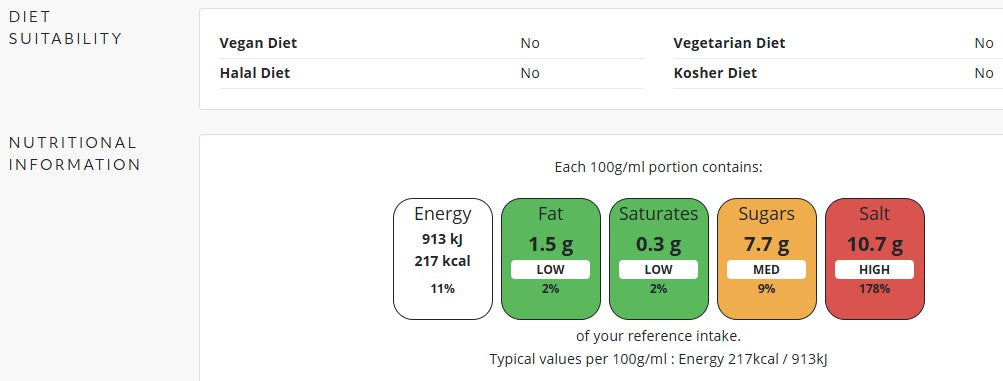Click the HIGH badge under Salt
The image size is (1003, 381).
tap(875, 270)
